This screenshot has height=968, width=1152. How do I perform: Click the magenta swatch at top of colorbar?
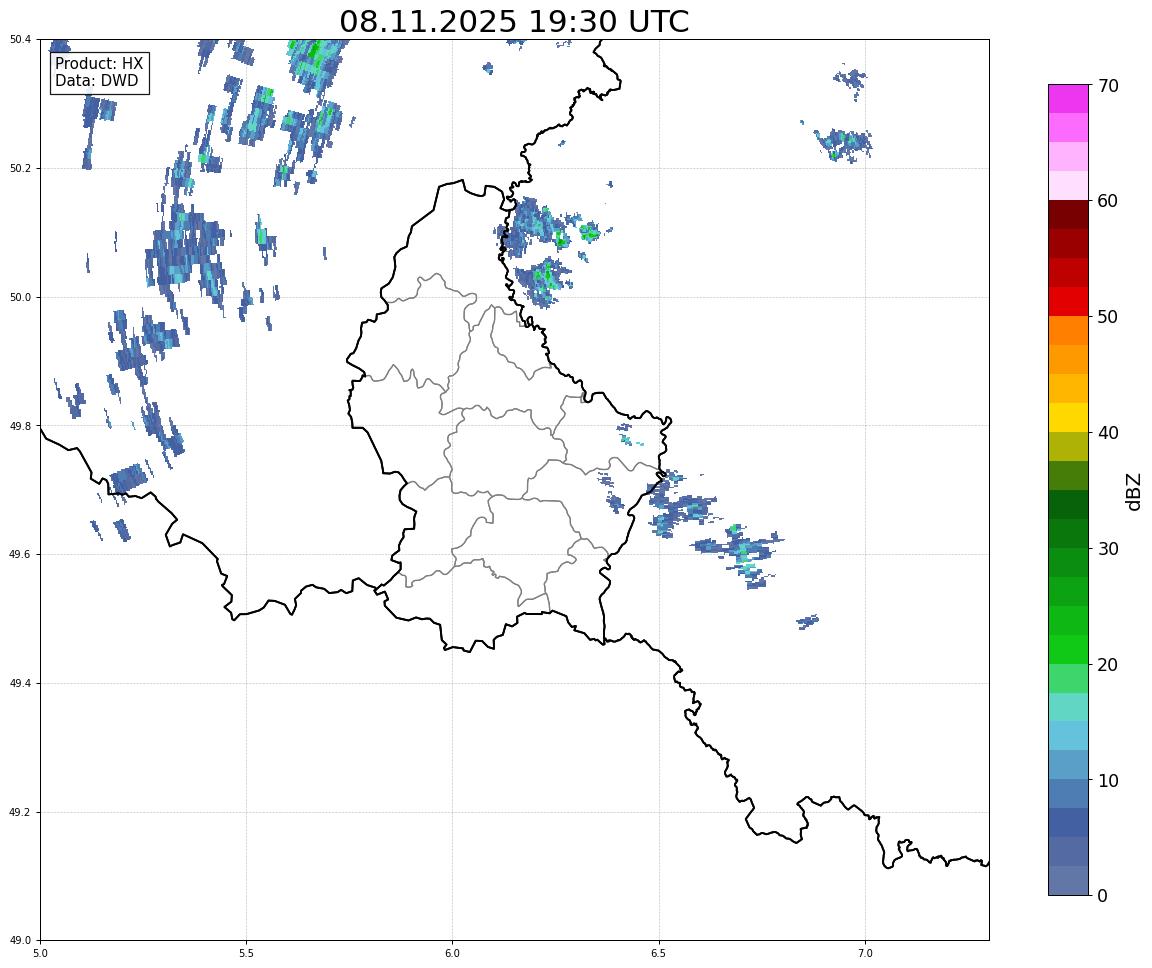(1068, 98)
